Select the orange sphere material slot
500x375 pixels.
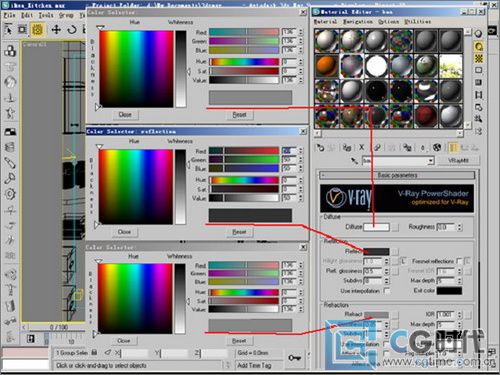[x=327, y=66]
